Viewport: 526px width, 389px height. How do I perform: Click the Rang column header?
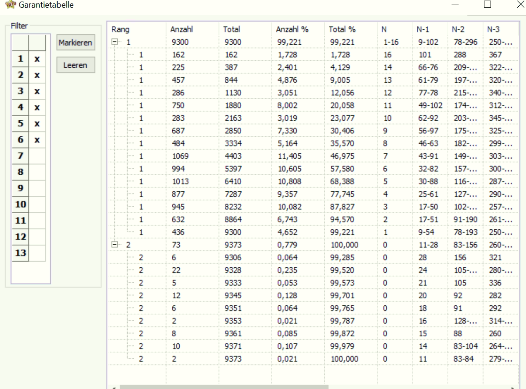137,29
